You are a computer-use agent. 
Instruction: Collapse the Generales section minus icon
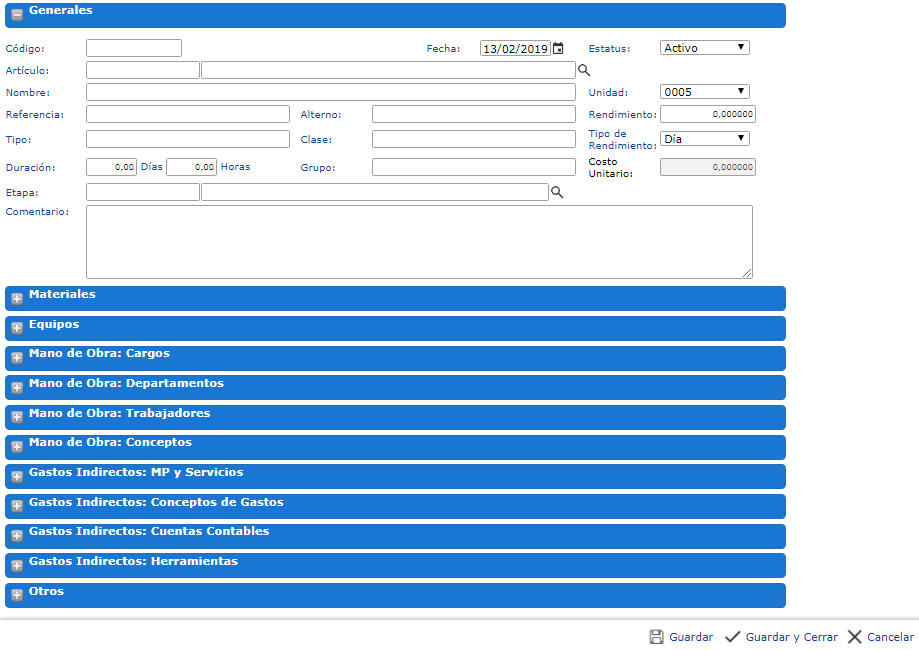click(x=17, y=15)
